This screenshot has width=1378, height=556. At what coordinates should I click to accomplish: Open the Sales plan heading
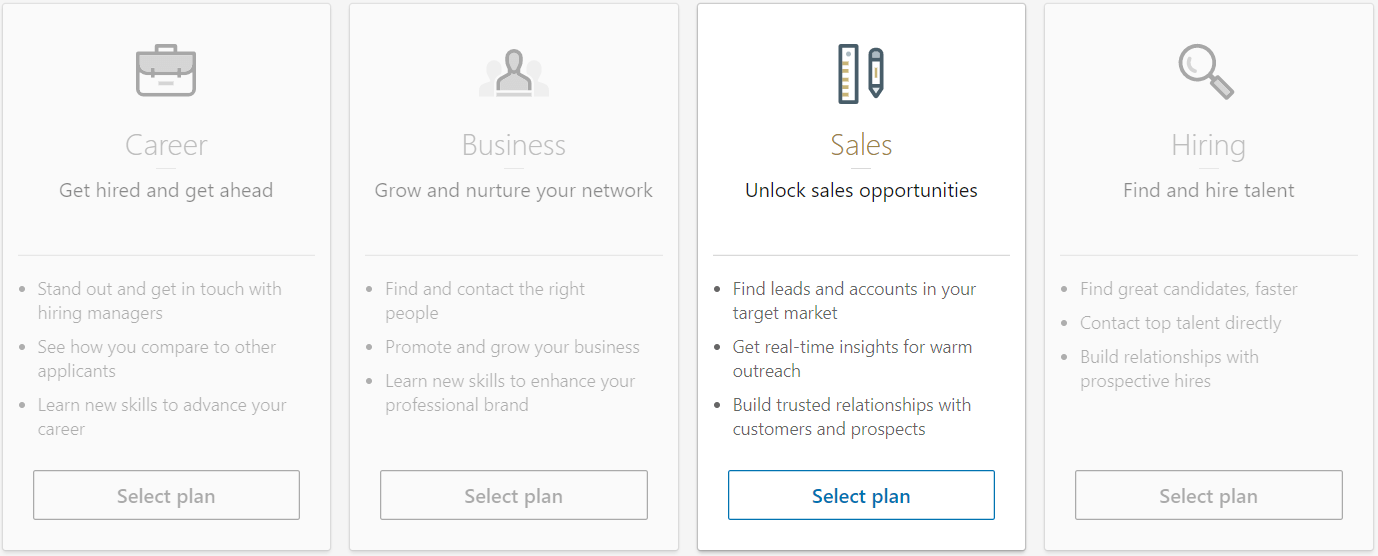coord(861,145)
